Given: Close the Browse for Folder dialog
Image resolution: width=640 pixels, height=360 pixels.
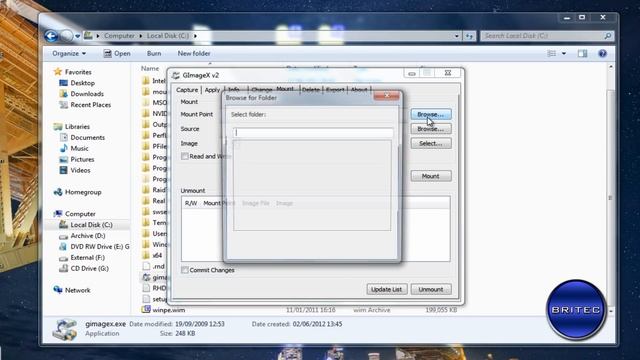Looking at the screenshot, I should 387,96.
